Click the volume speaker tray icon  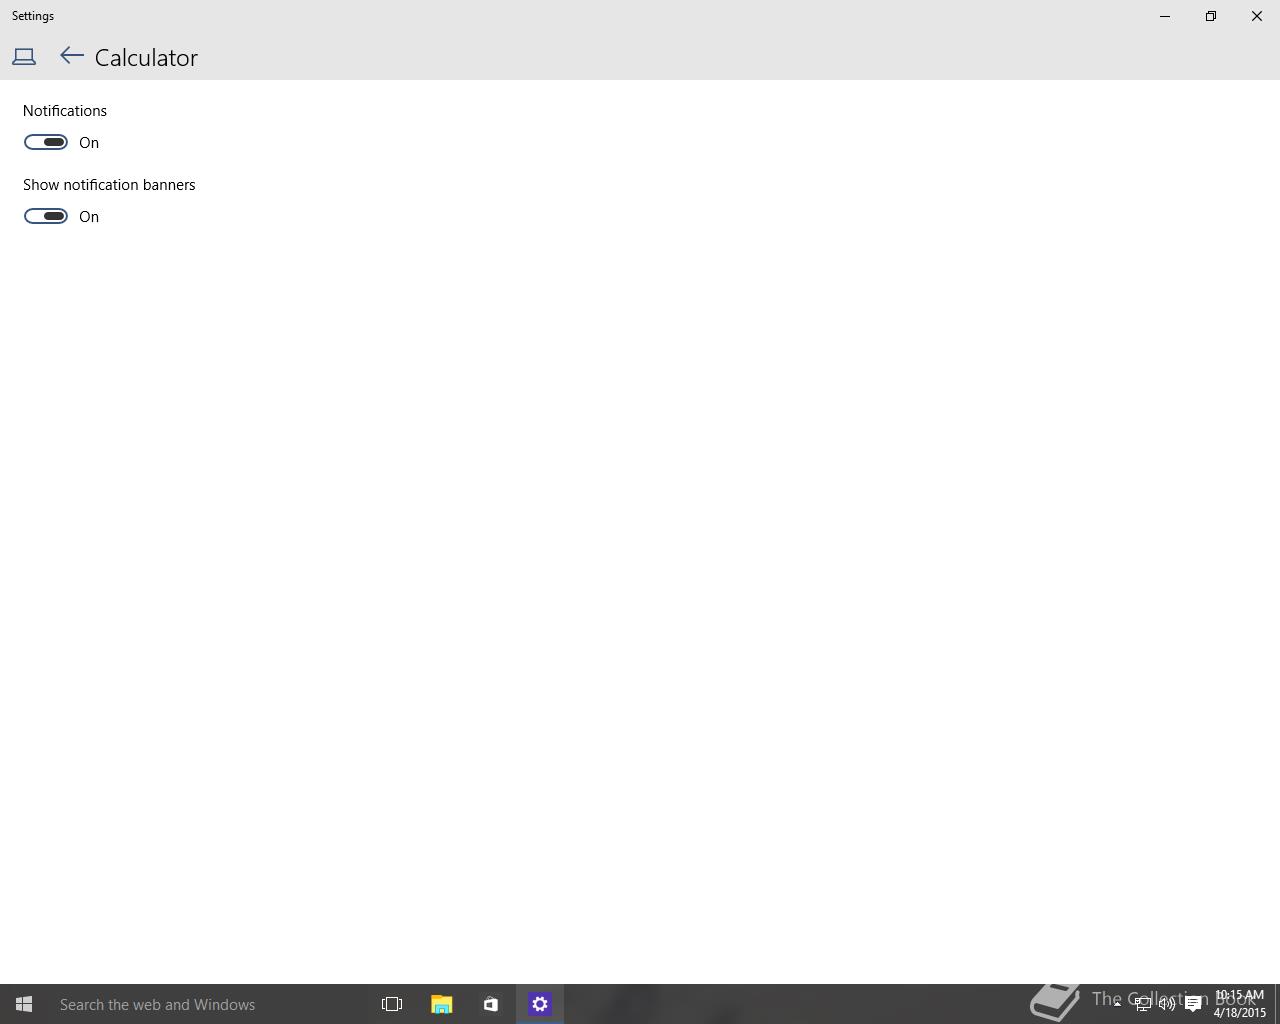pyautogui.click(x=1167, y=1004)
